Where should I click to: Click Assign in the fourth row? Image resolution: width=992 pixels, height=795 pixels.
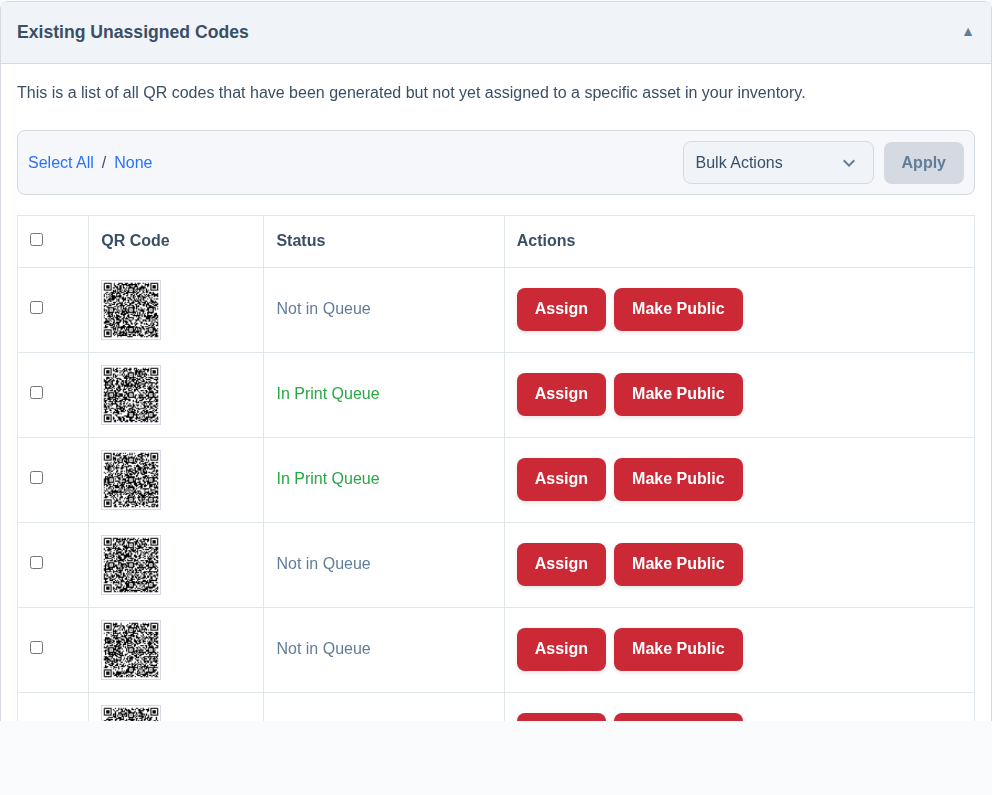point(561,564)
